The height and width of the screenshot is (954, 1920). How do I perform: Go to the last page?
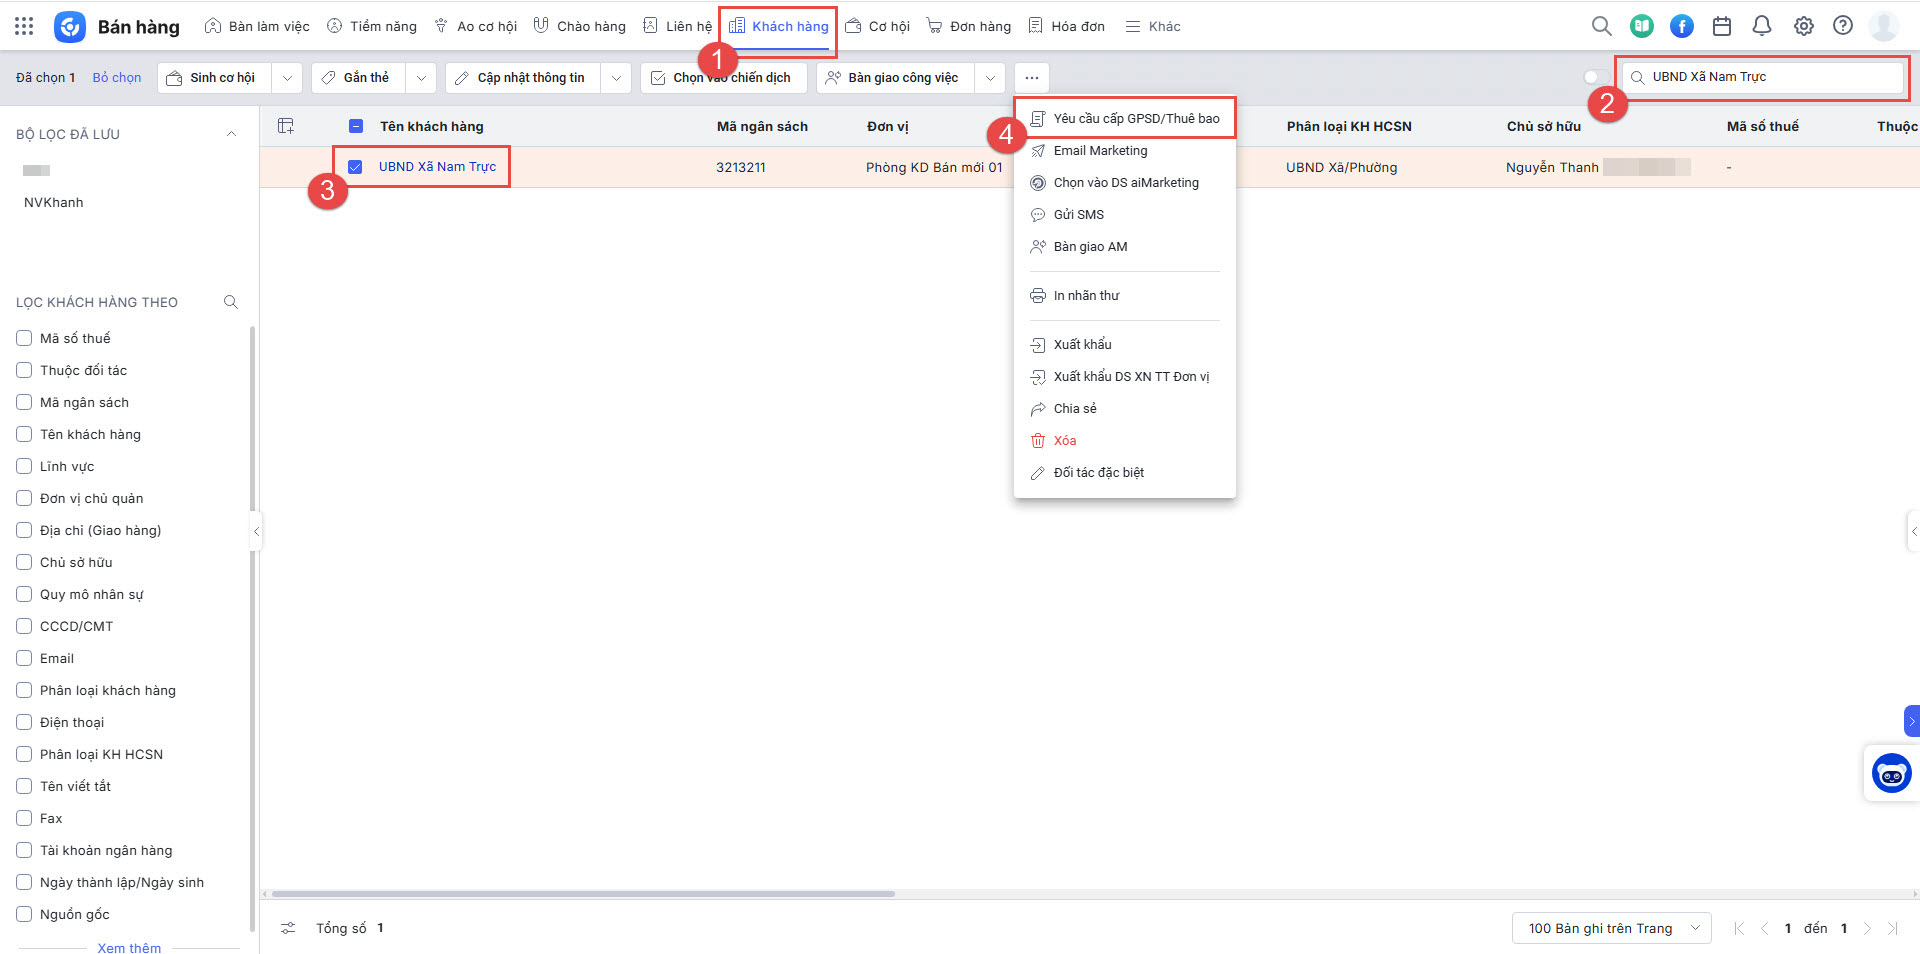(x=1893, y=928)
